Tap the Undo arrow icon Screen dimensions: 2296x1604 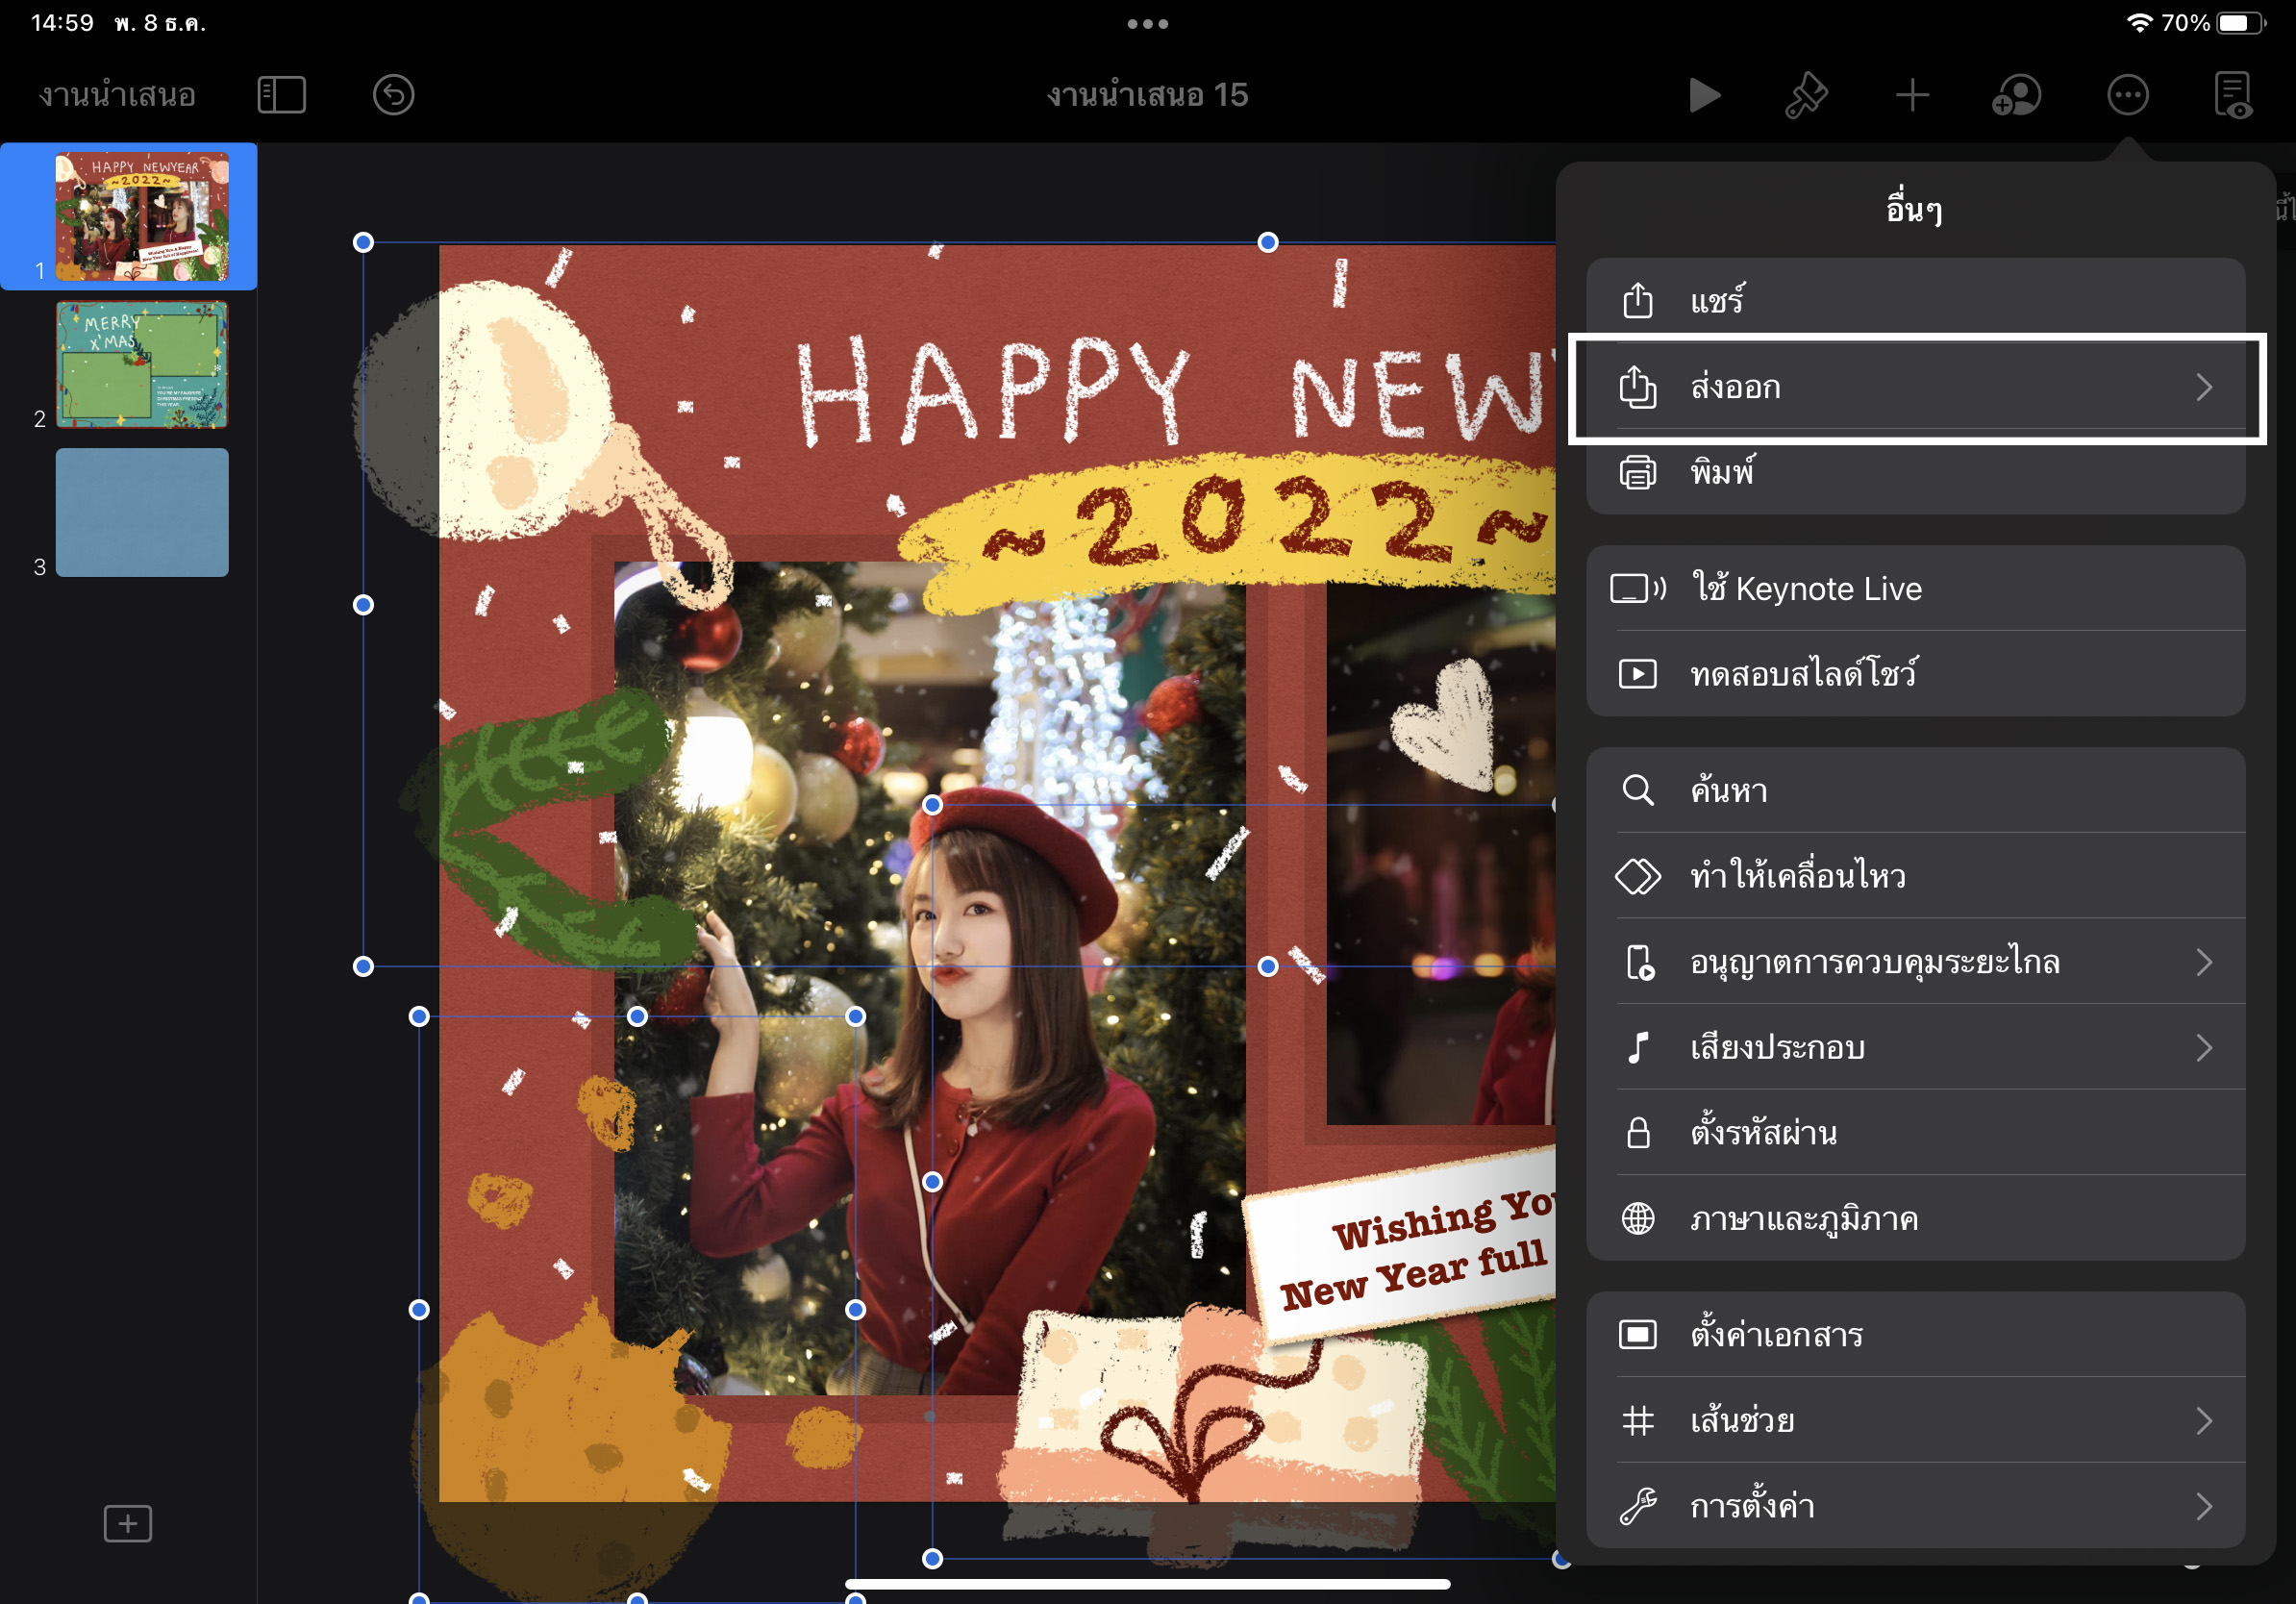393,96
